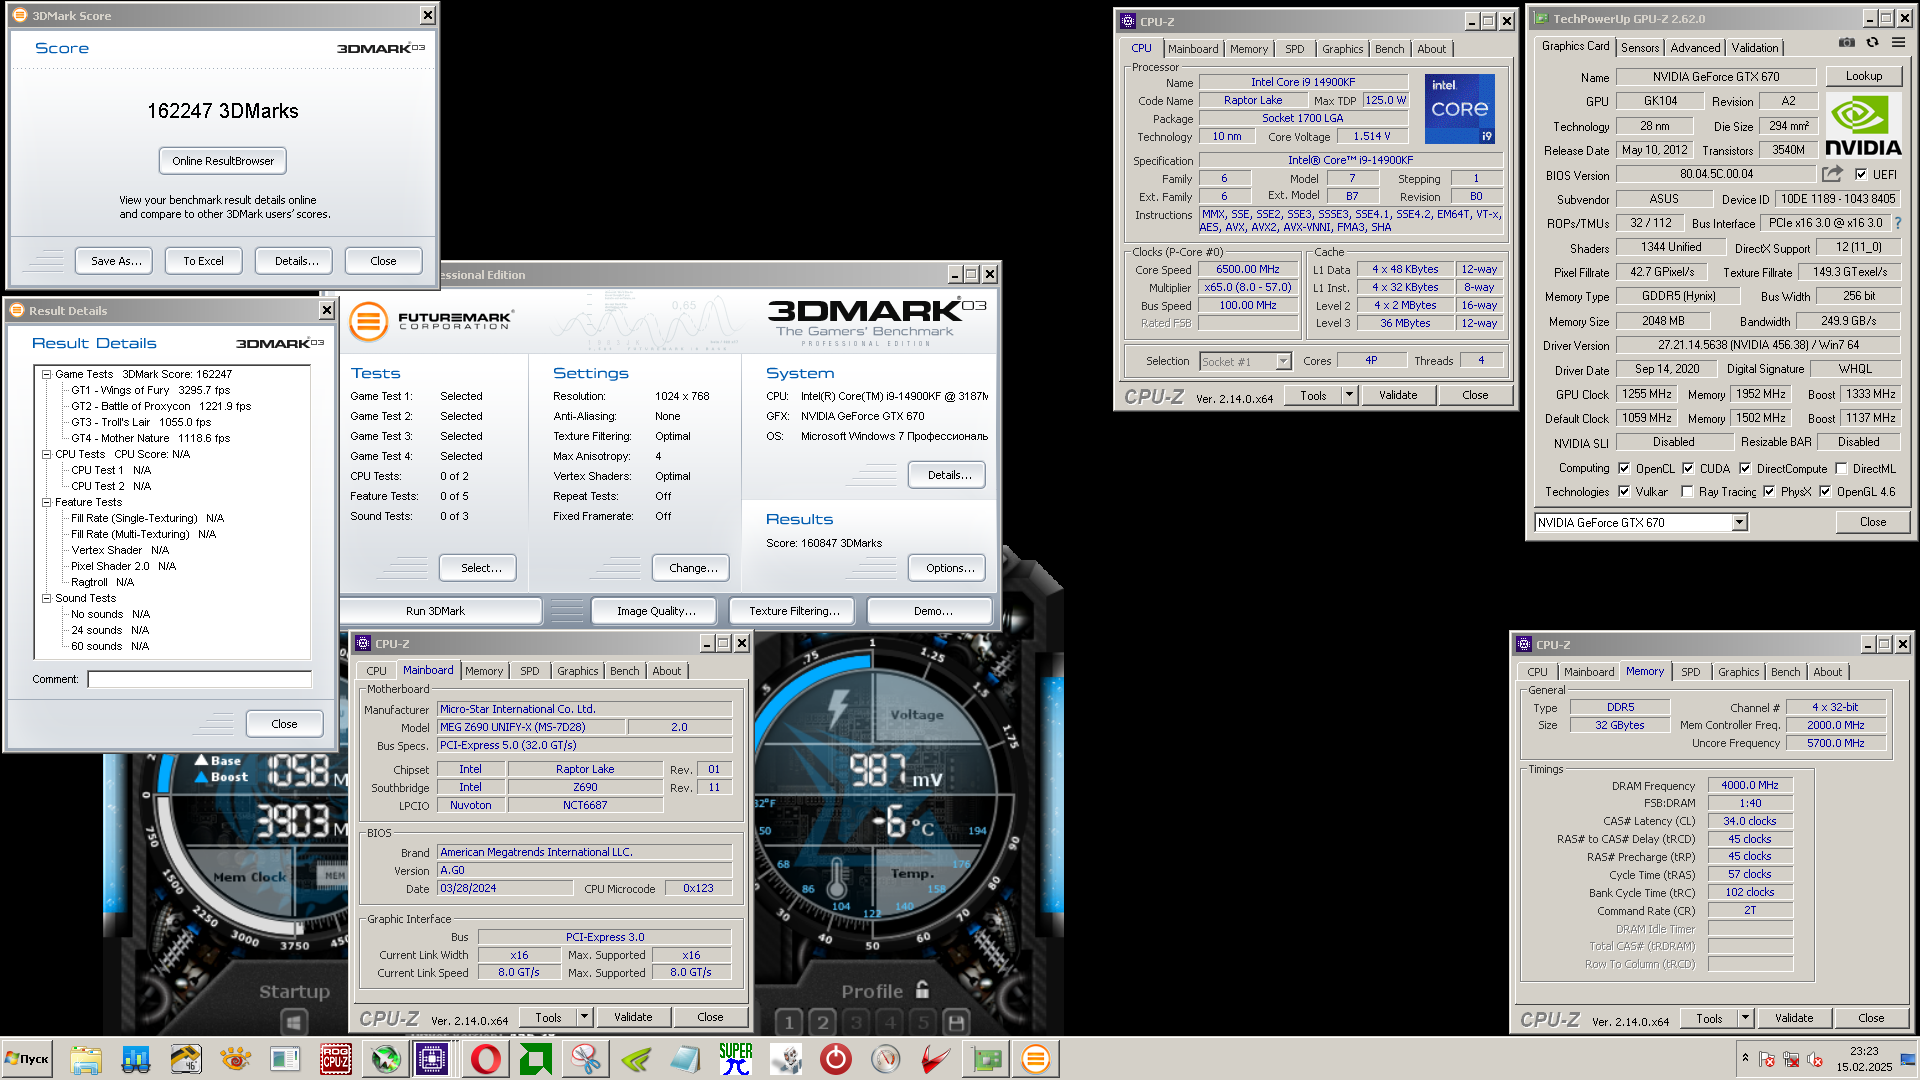
Task: Open Windows Explorer folder in the taskbar
Action: tap(85, 1058)
